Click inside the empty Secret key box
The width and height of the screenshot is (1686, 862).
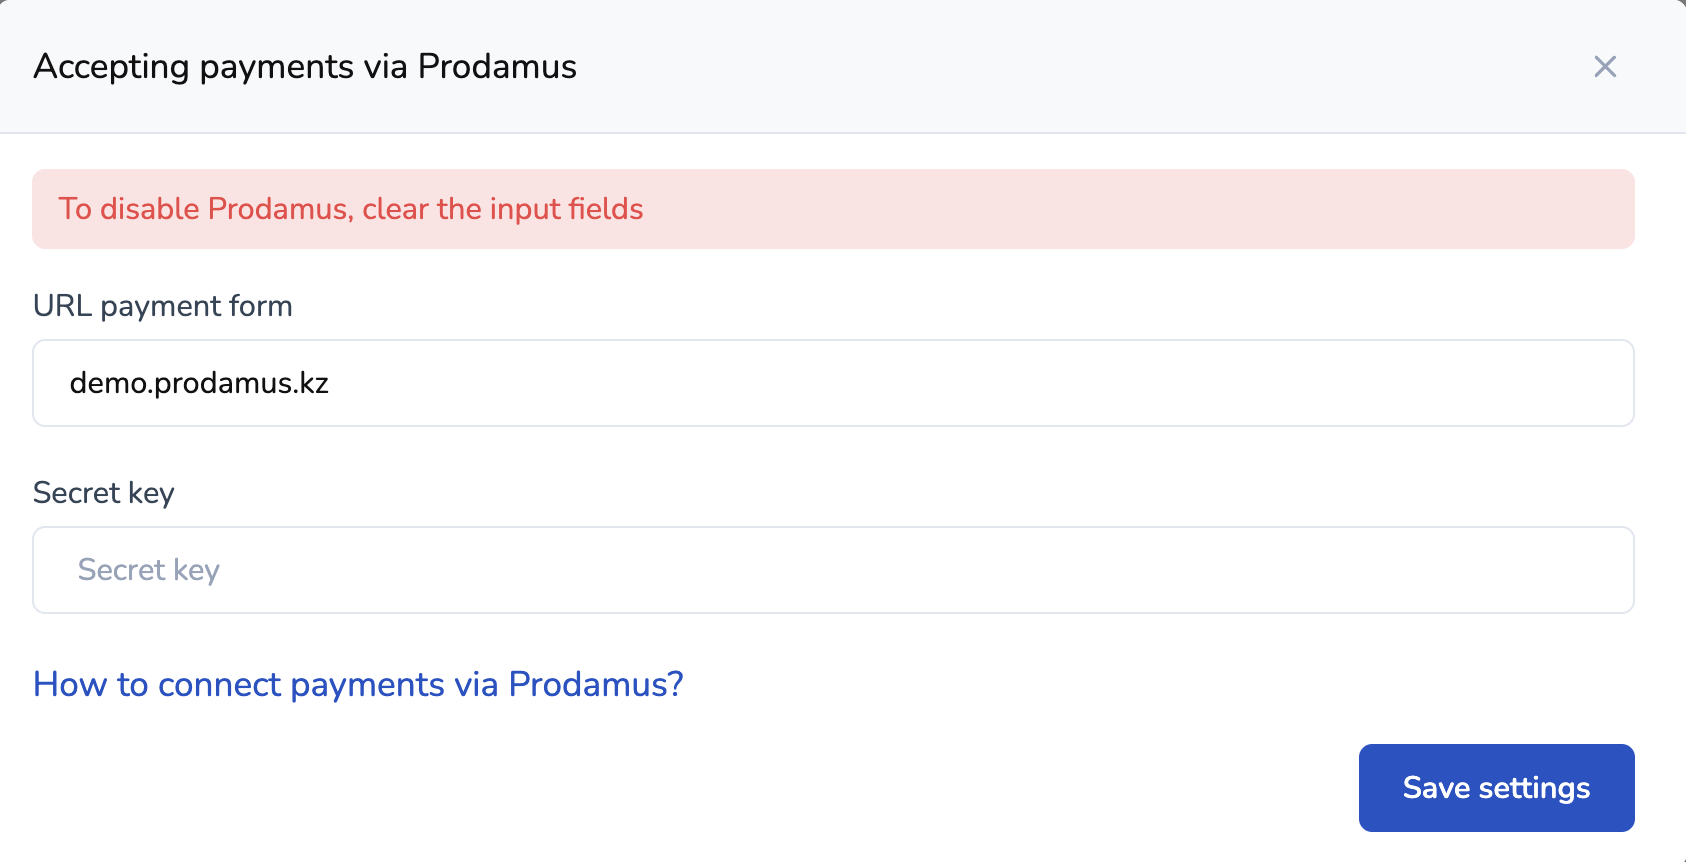click(x=900, y=570)
